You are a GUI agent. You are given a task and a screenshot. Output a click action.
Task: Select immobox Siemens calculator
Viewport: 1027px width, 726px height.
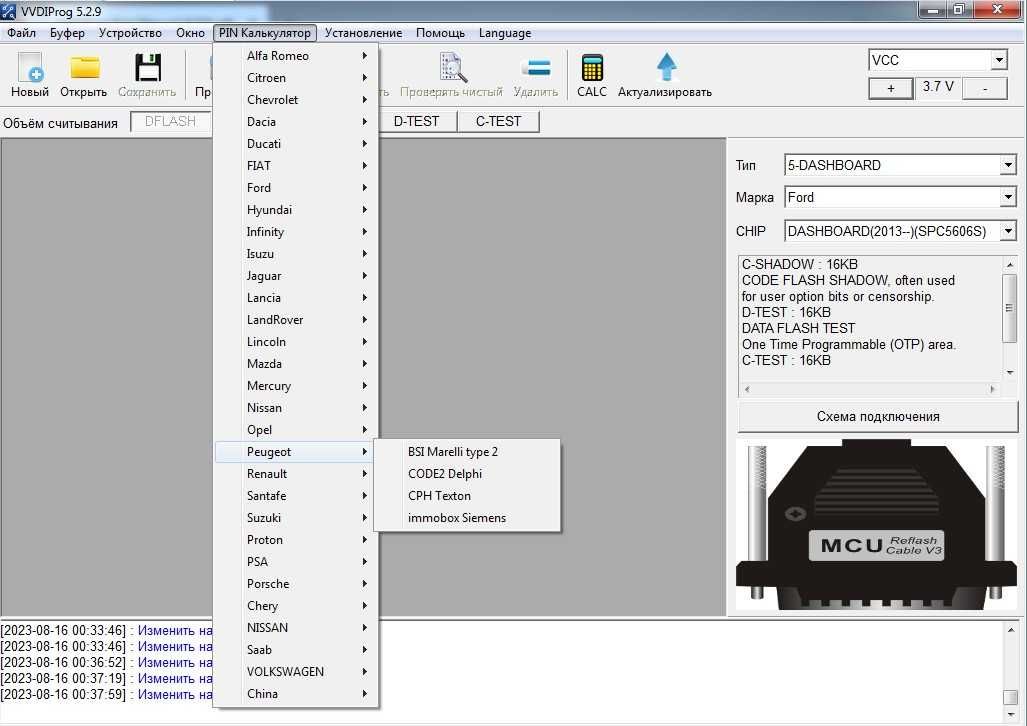pos(467,518)
